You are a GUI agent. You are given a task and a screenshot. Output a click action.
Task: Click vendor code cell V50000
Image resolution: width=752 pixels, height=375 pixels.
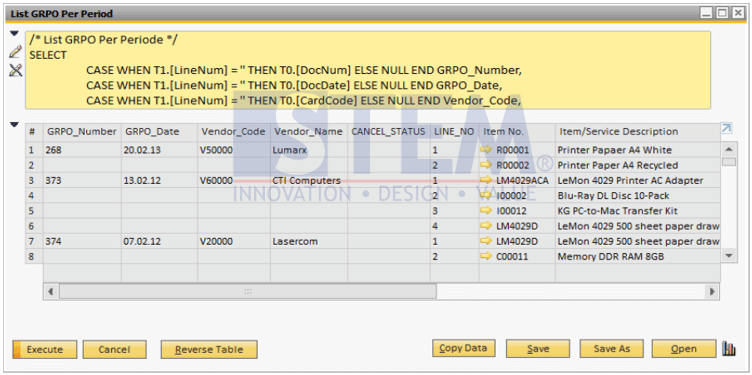[x=234, y=150]
